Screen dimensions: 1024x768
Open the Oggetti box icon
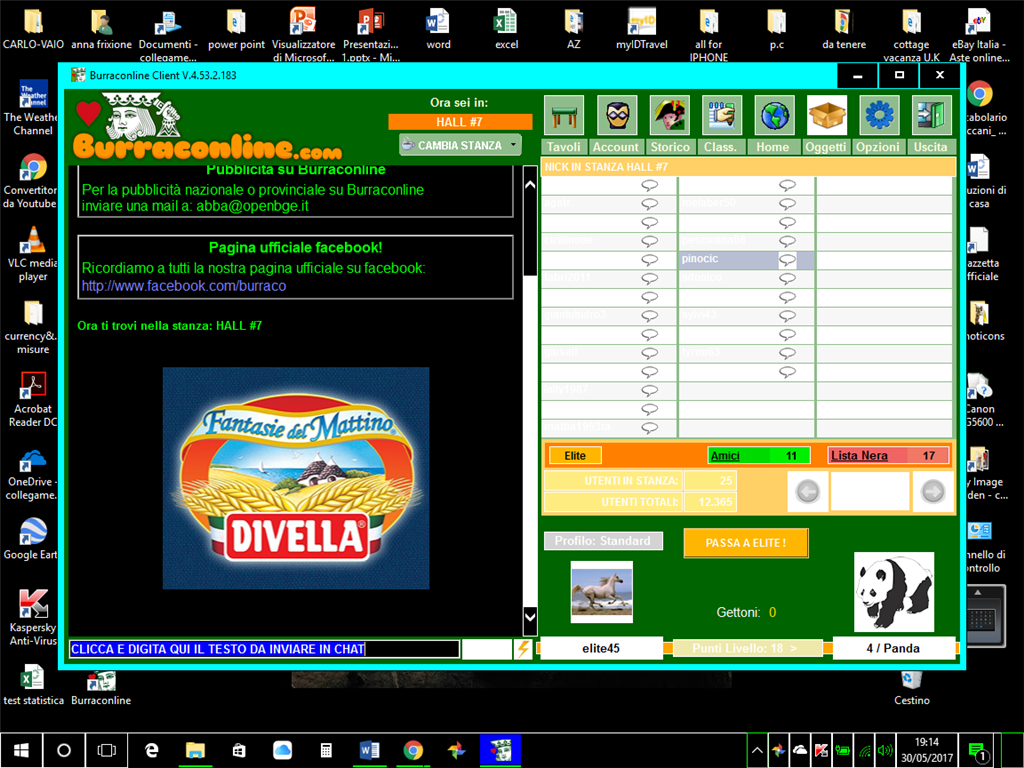pos(827,116)
